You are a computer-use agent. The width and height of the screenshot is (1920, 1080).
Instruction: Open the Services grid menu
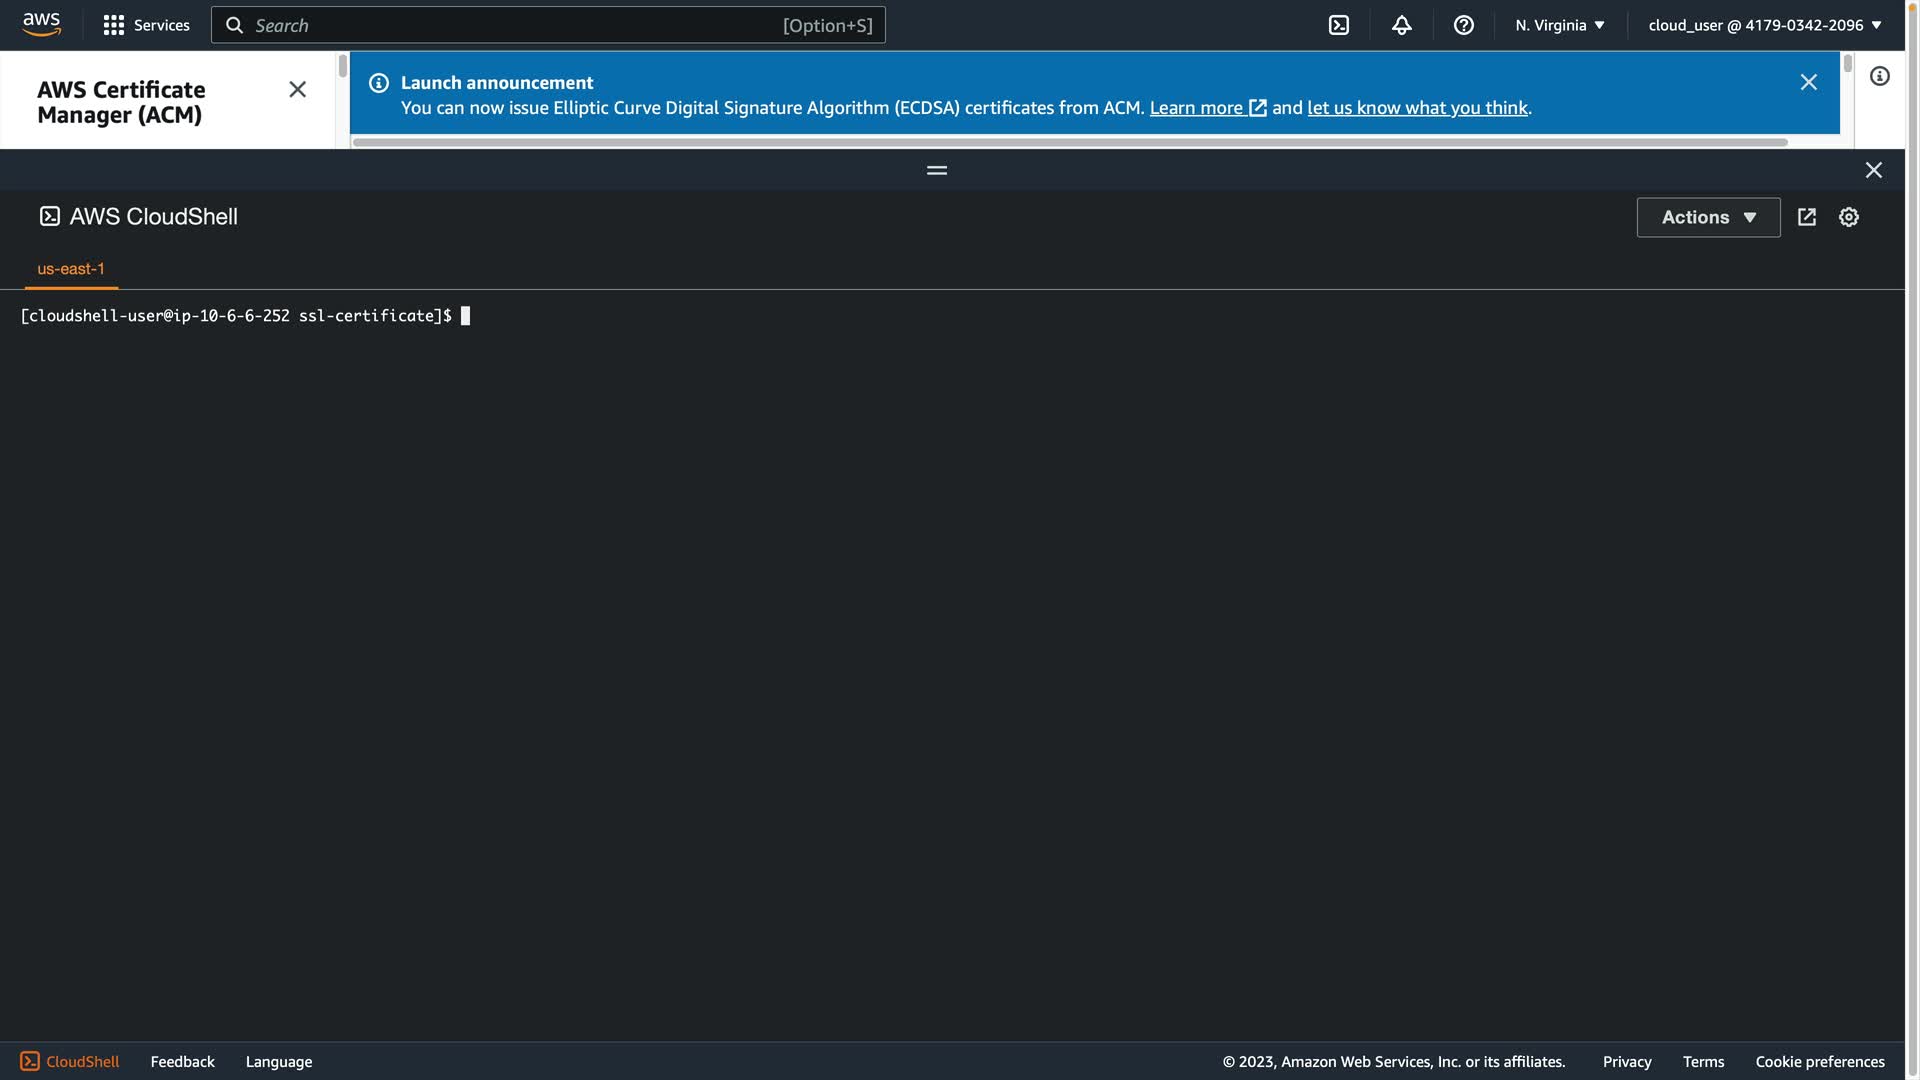point(146,25)
